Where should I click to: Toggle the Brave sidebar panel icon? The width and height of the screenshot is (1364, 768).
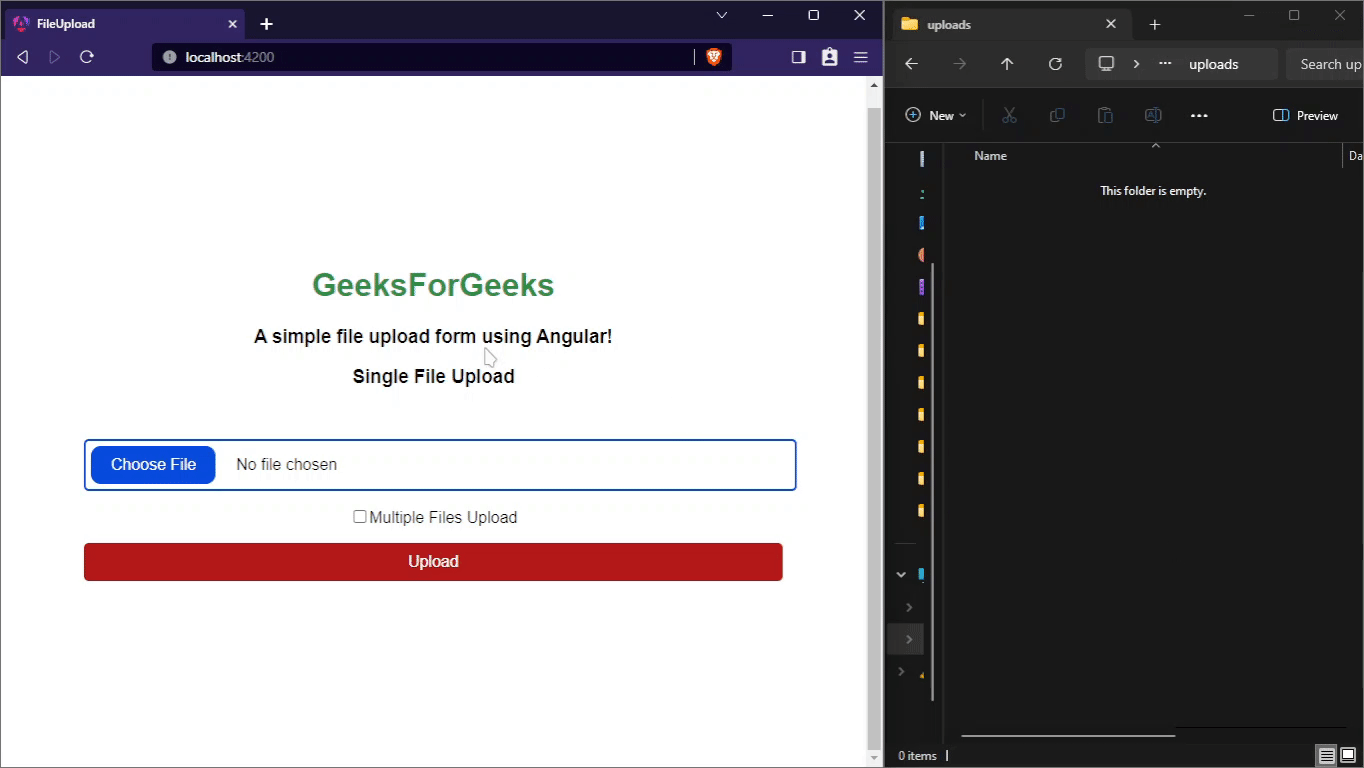coord(798,57)
